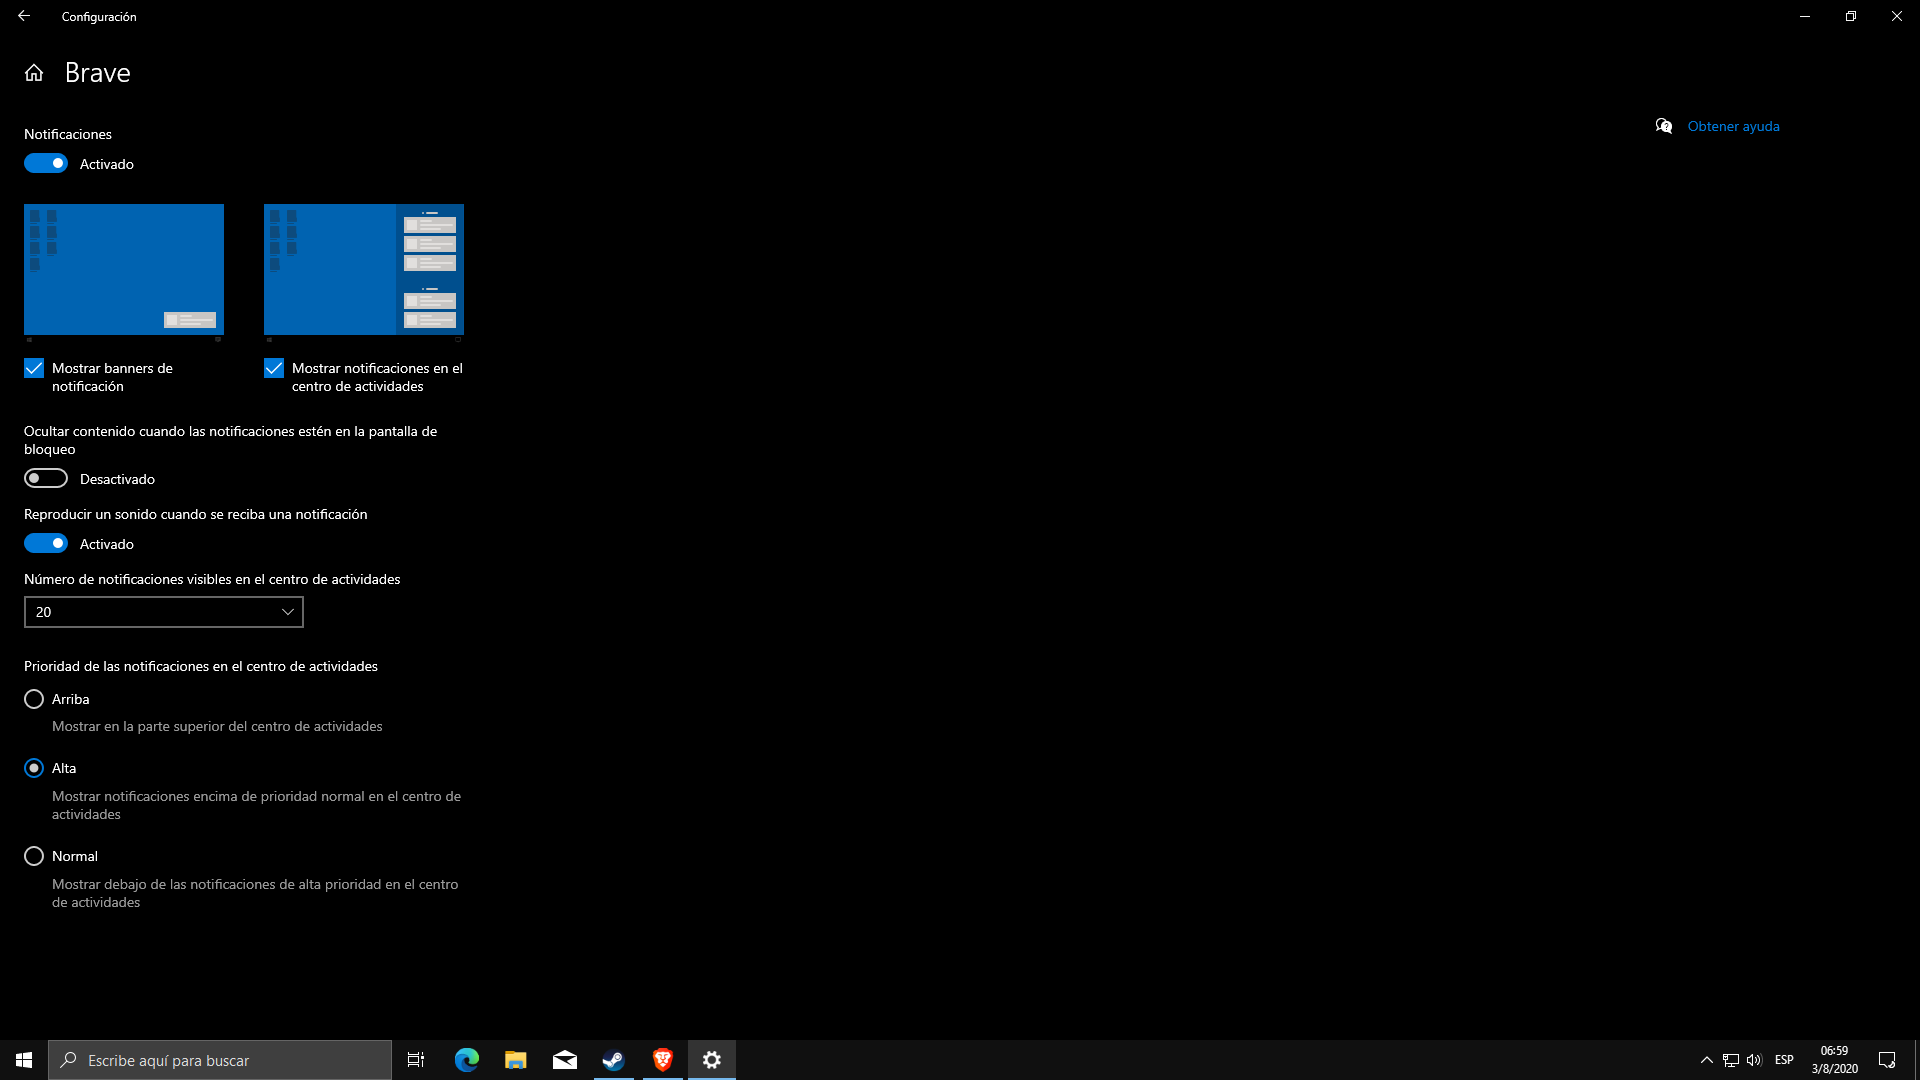Disable Reproducir un sonido toggle
Image resolution: width=1920 pixels, height=1080 pixels.
(46, 543)
